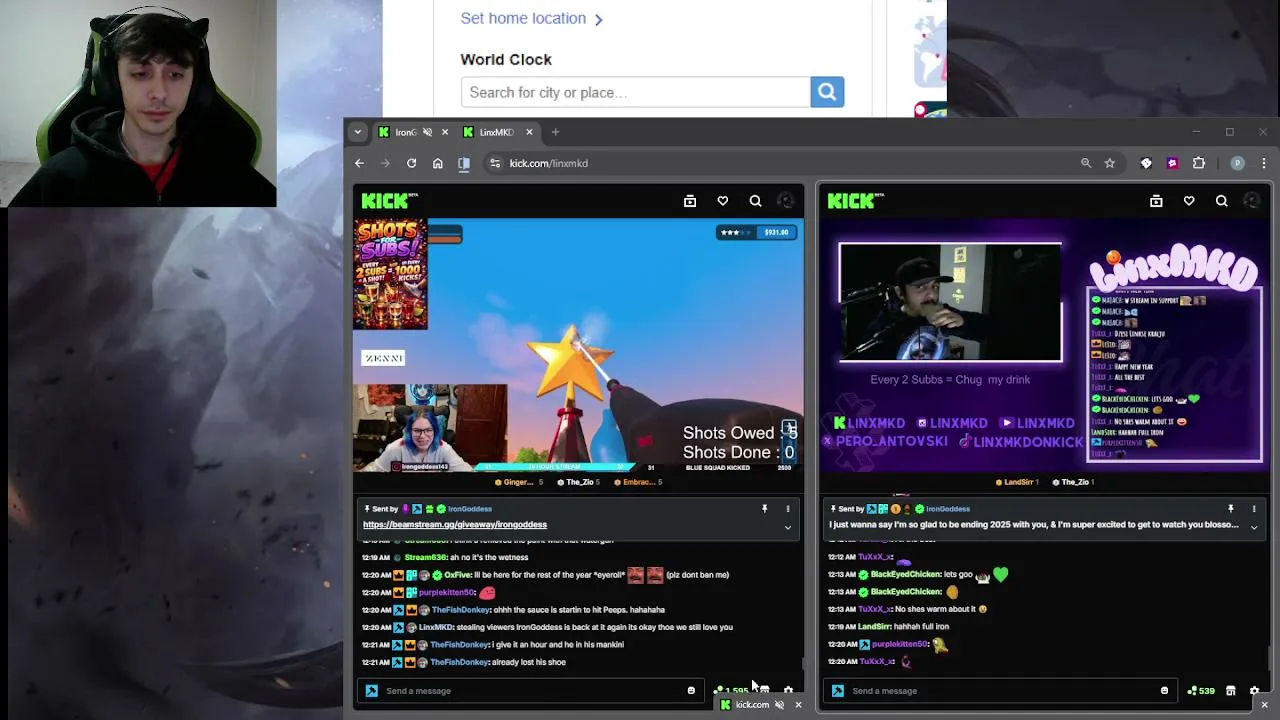Open user avatar in right pane header
The width and height of the screenshot is (1280, 720).
(1252, 201)
